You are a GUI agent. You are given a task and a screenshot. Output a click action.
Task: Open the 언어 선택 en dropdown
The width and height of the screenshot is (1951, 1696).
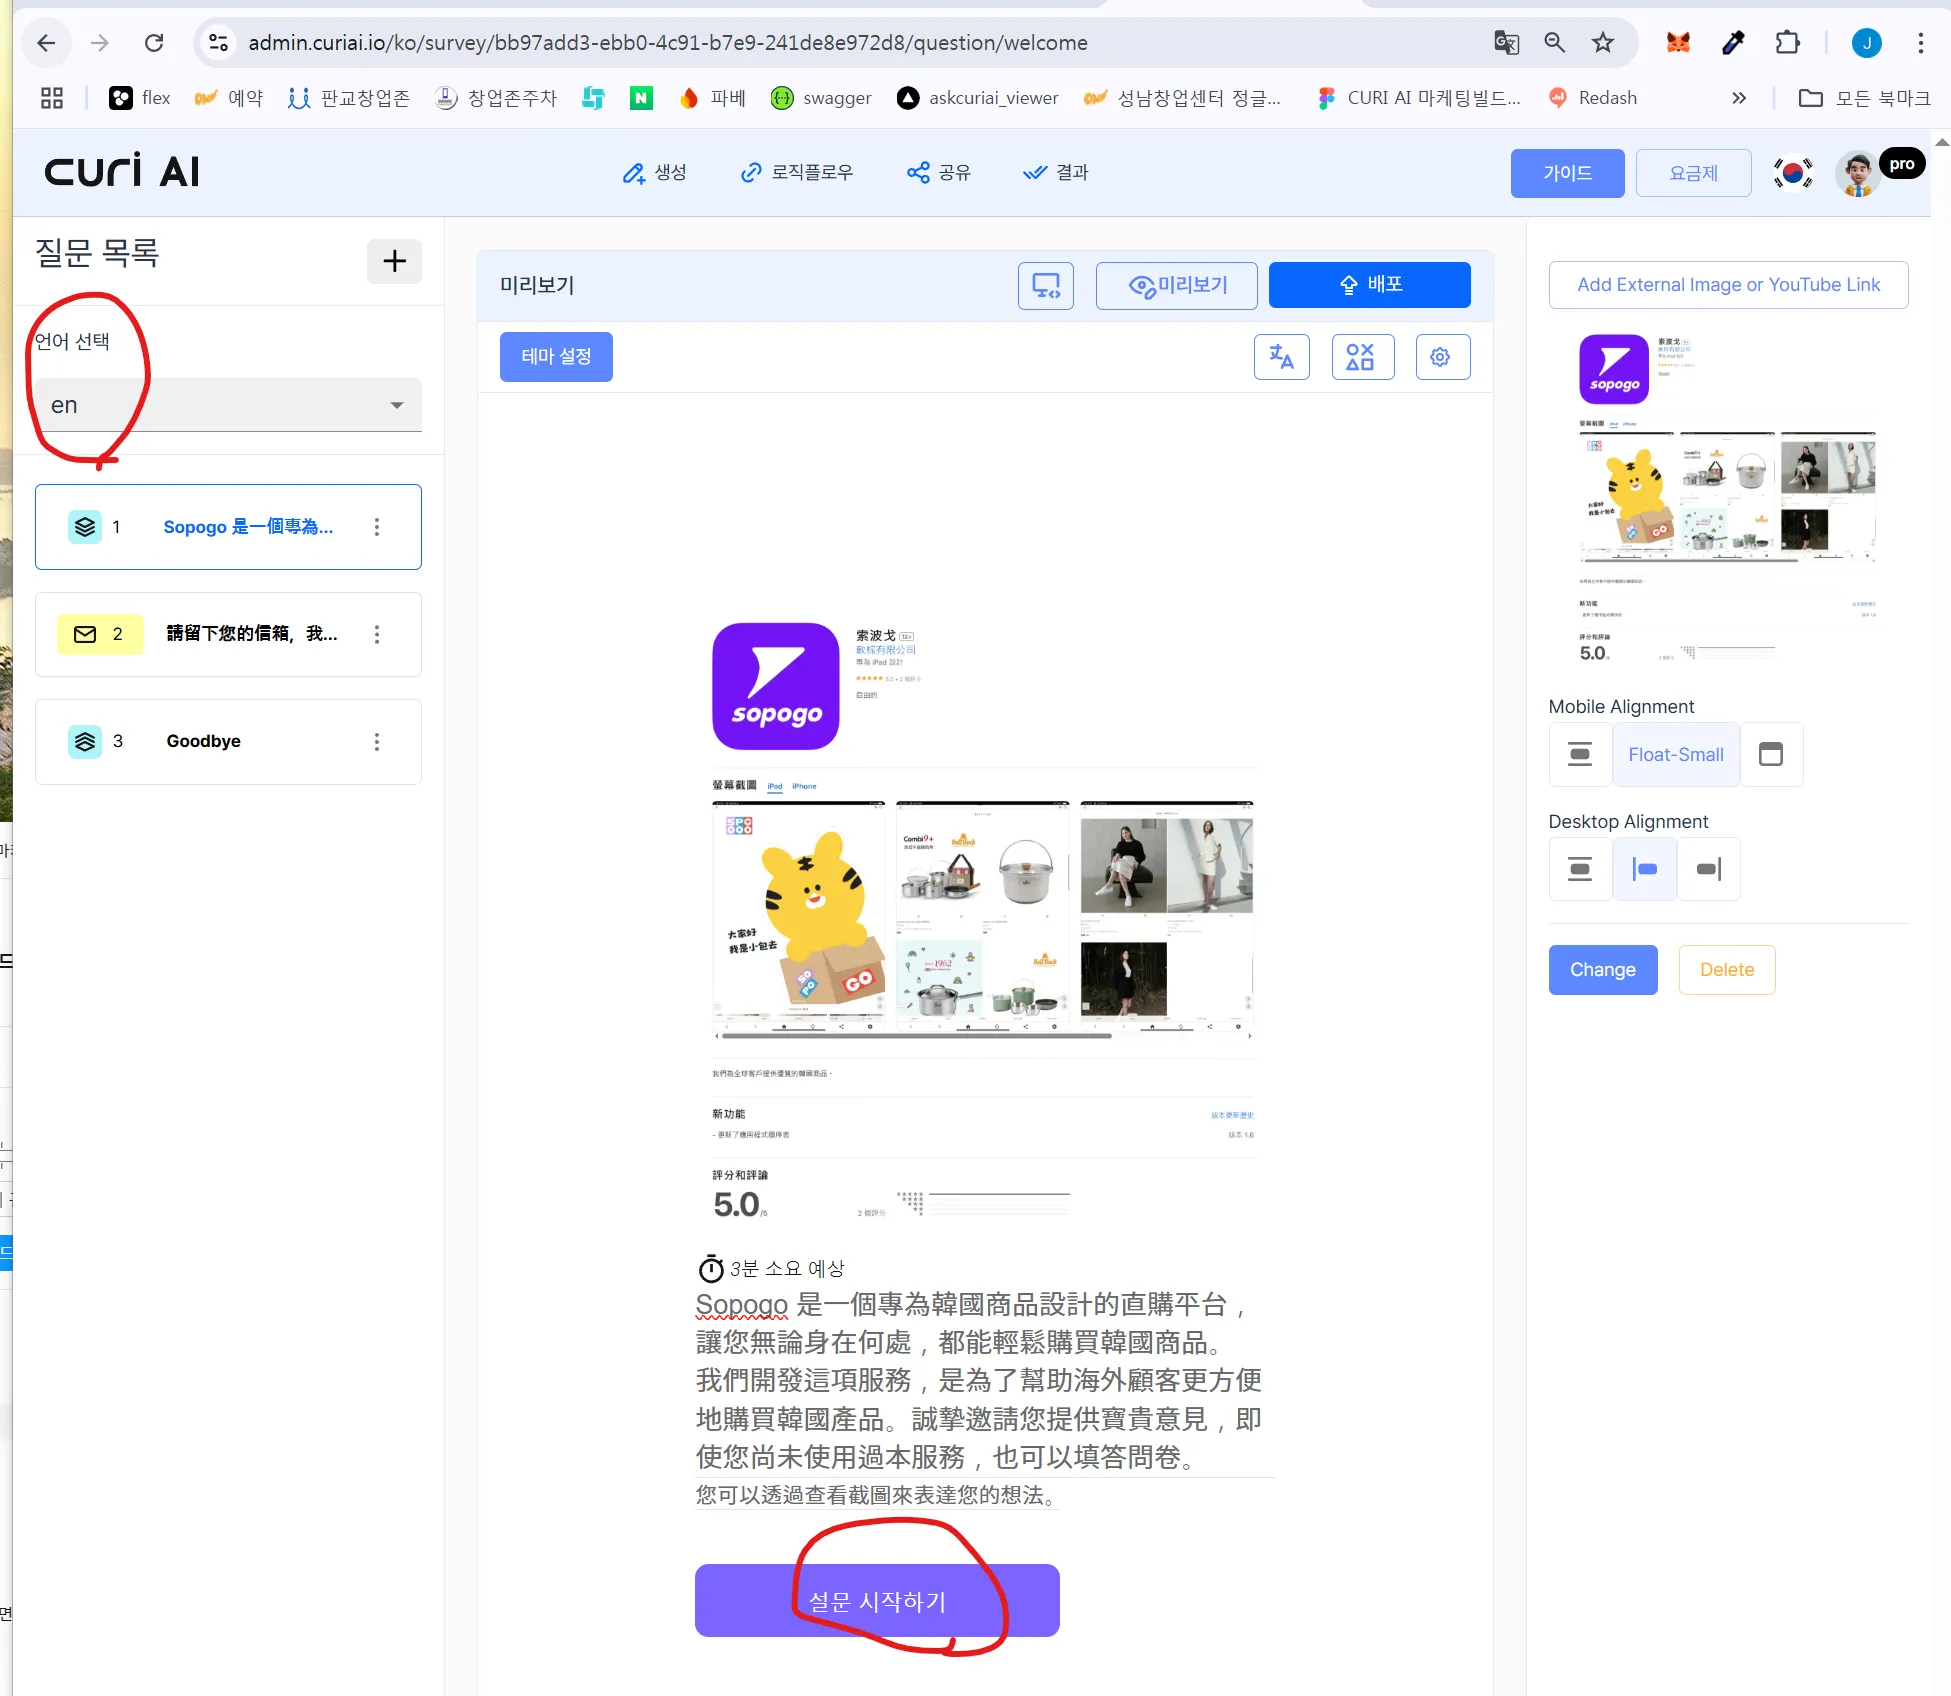pyautogui.click(x=228, y=405)
